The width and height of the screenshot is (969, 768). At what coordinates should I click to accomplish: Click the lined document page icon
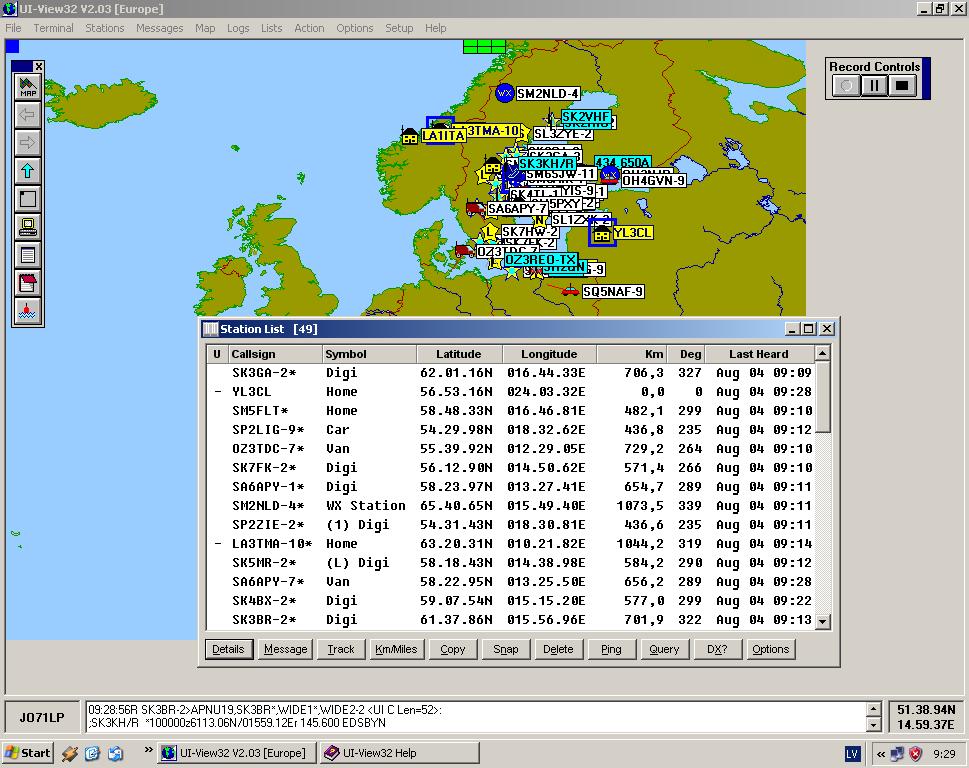(x=27, y=255)
